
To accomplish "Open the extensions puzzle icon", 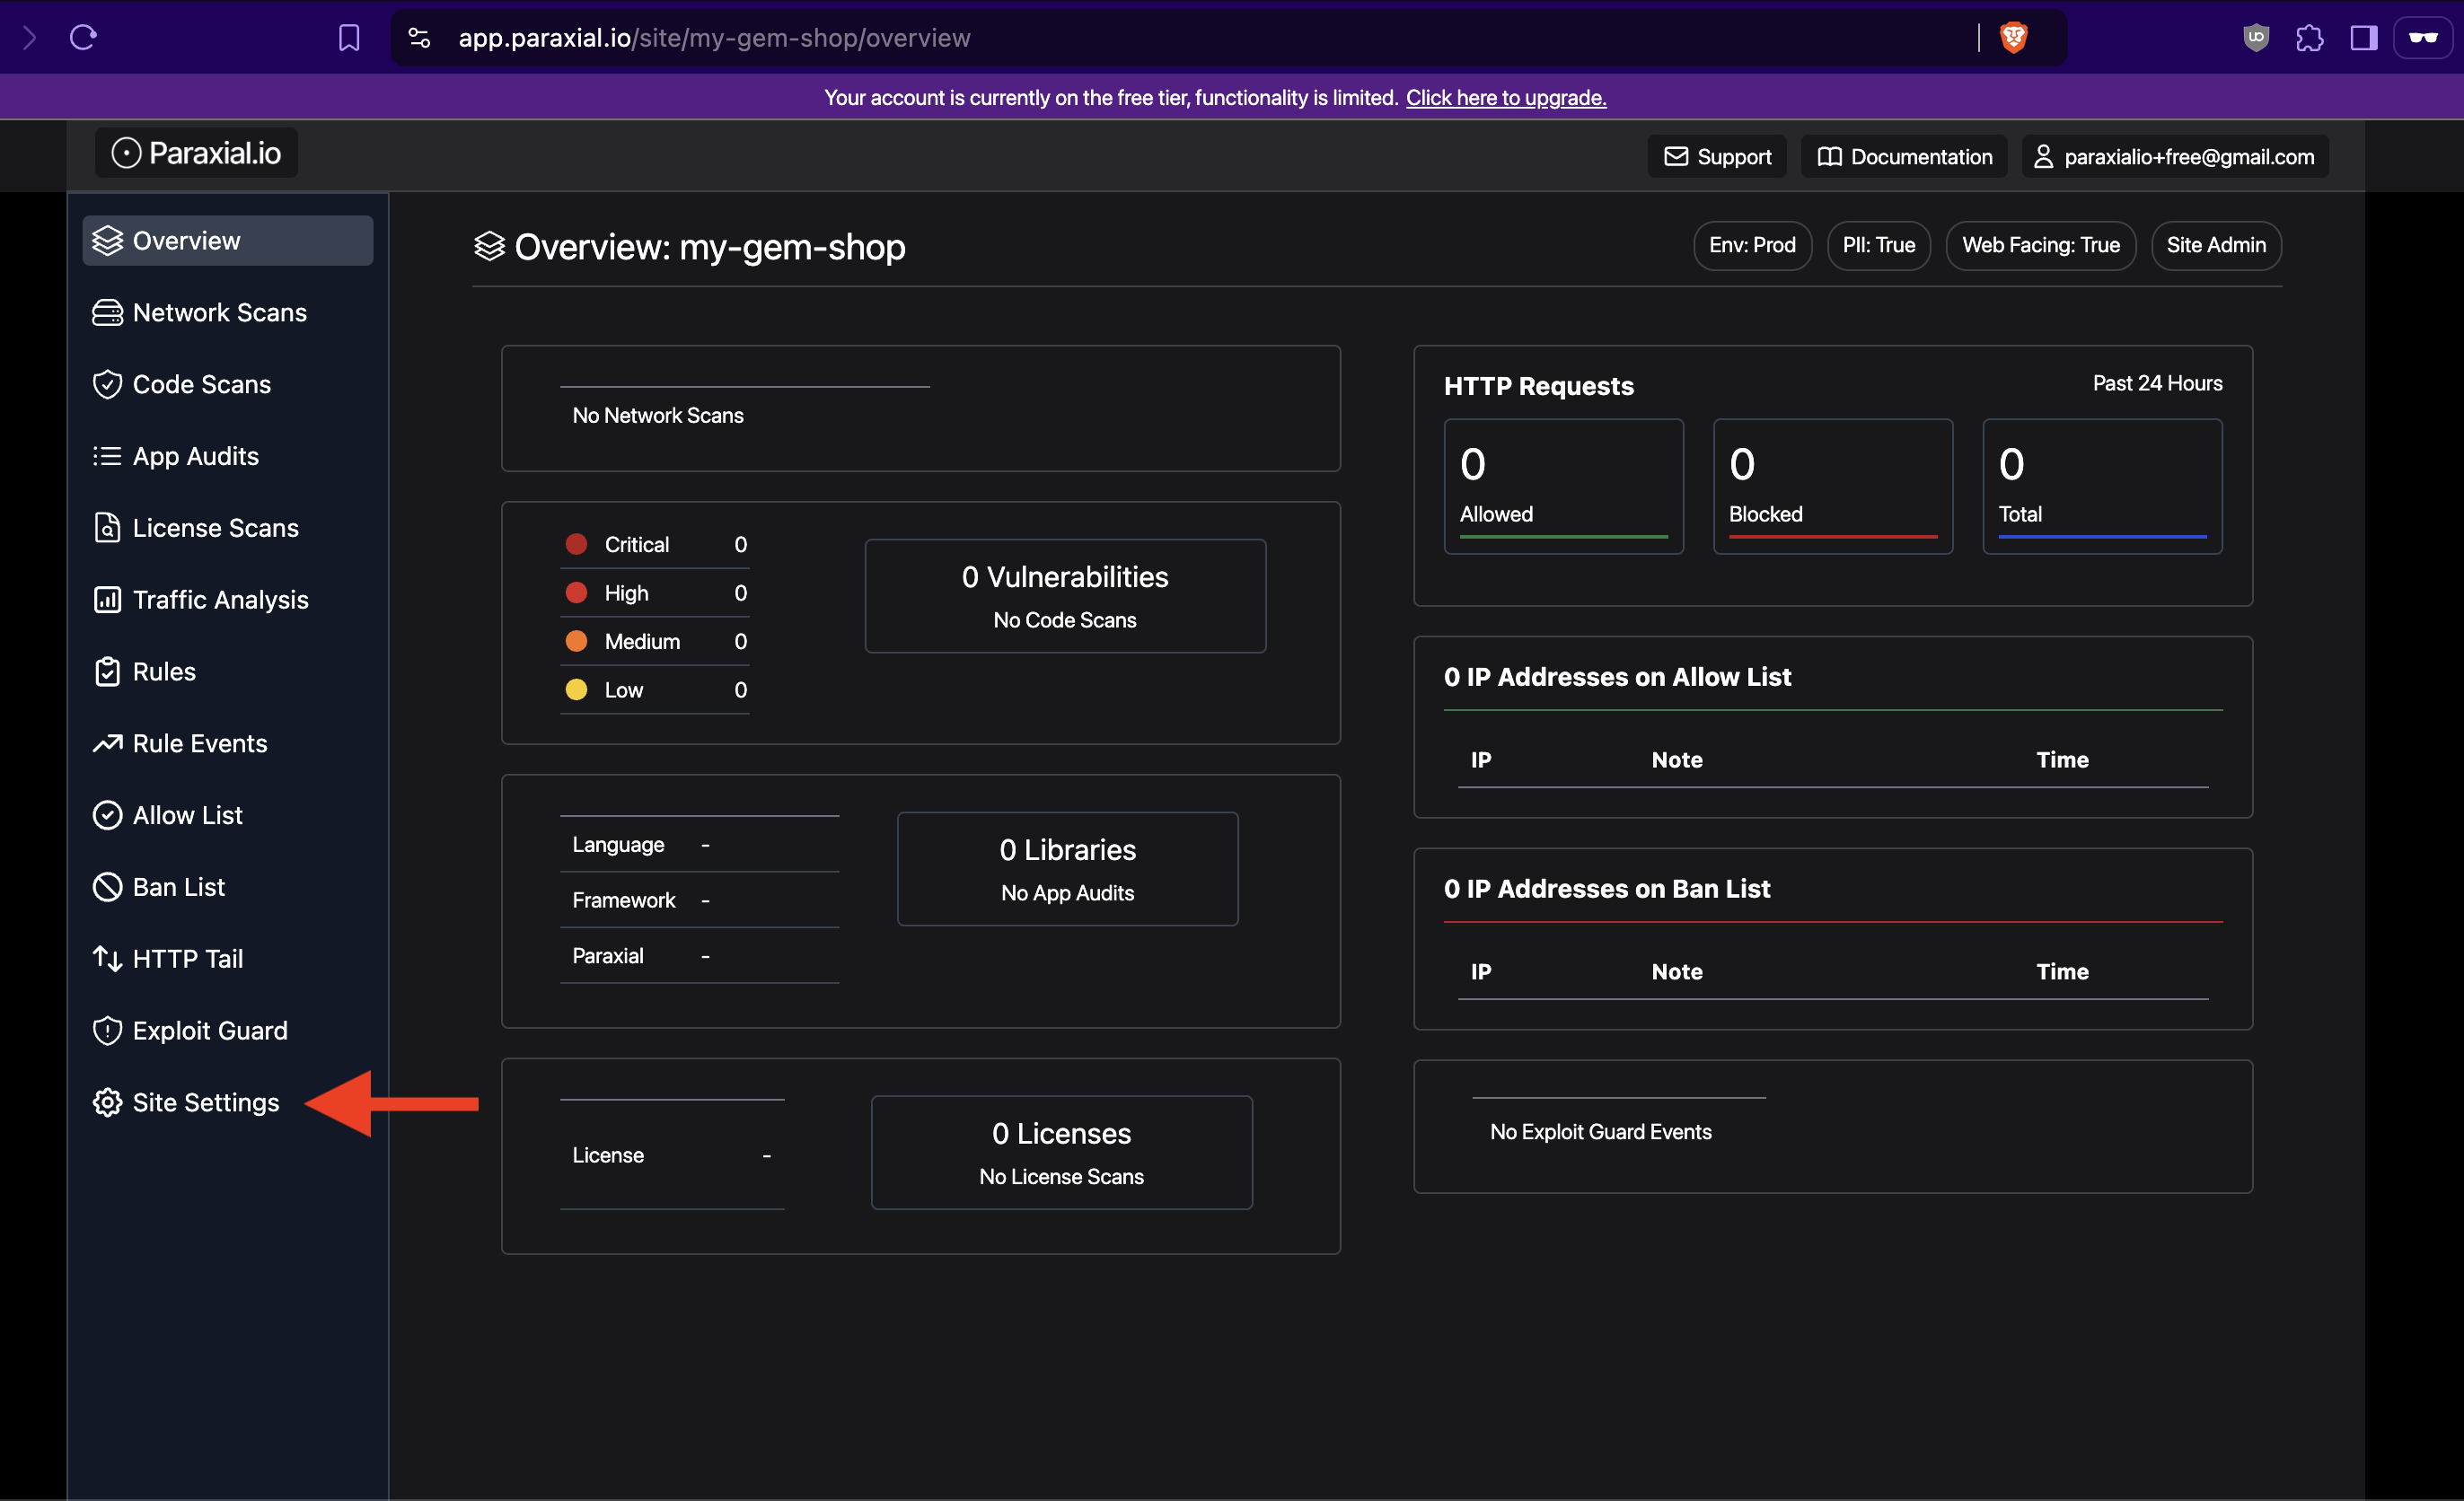I will point(2310,38).
